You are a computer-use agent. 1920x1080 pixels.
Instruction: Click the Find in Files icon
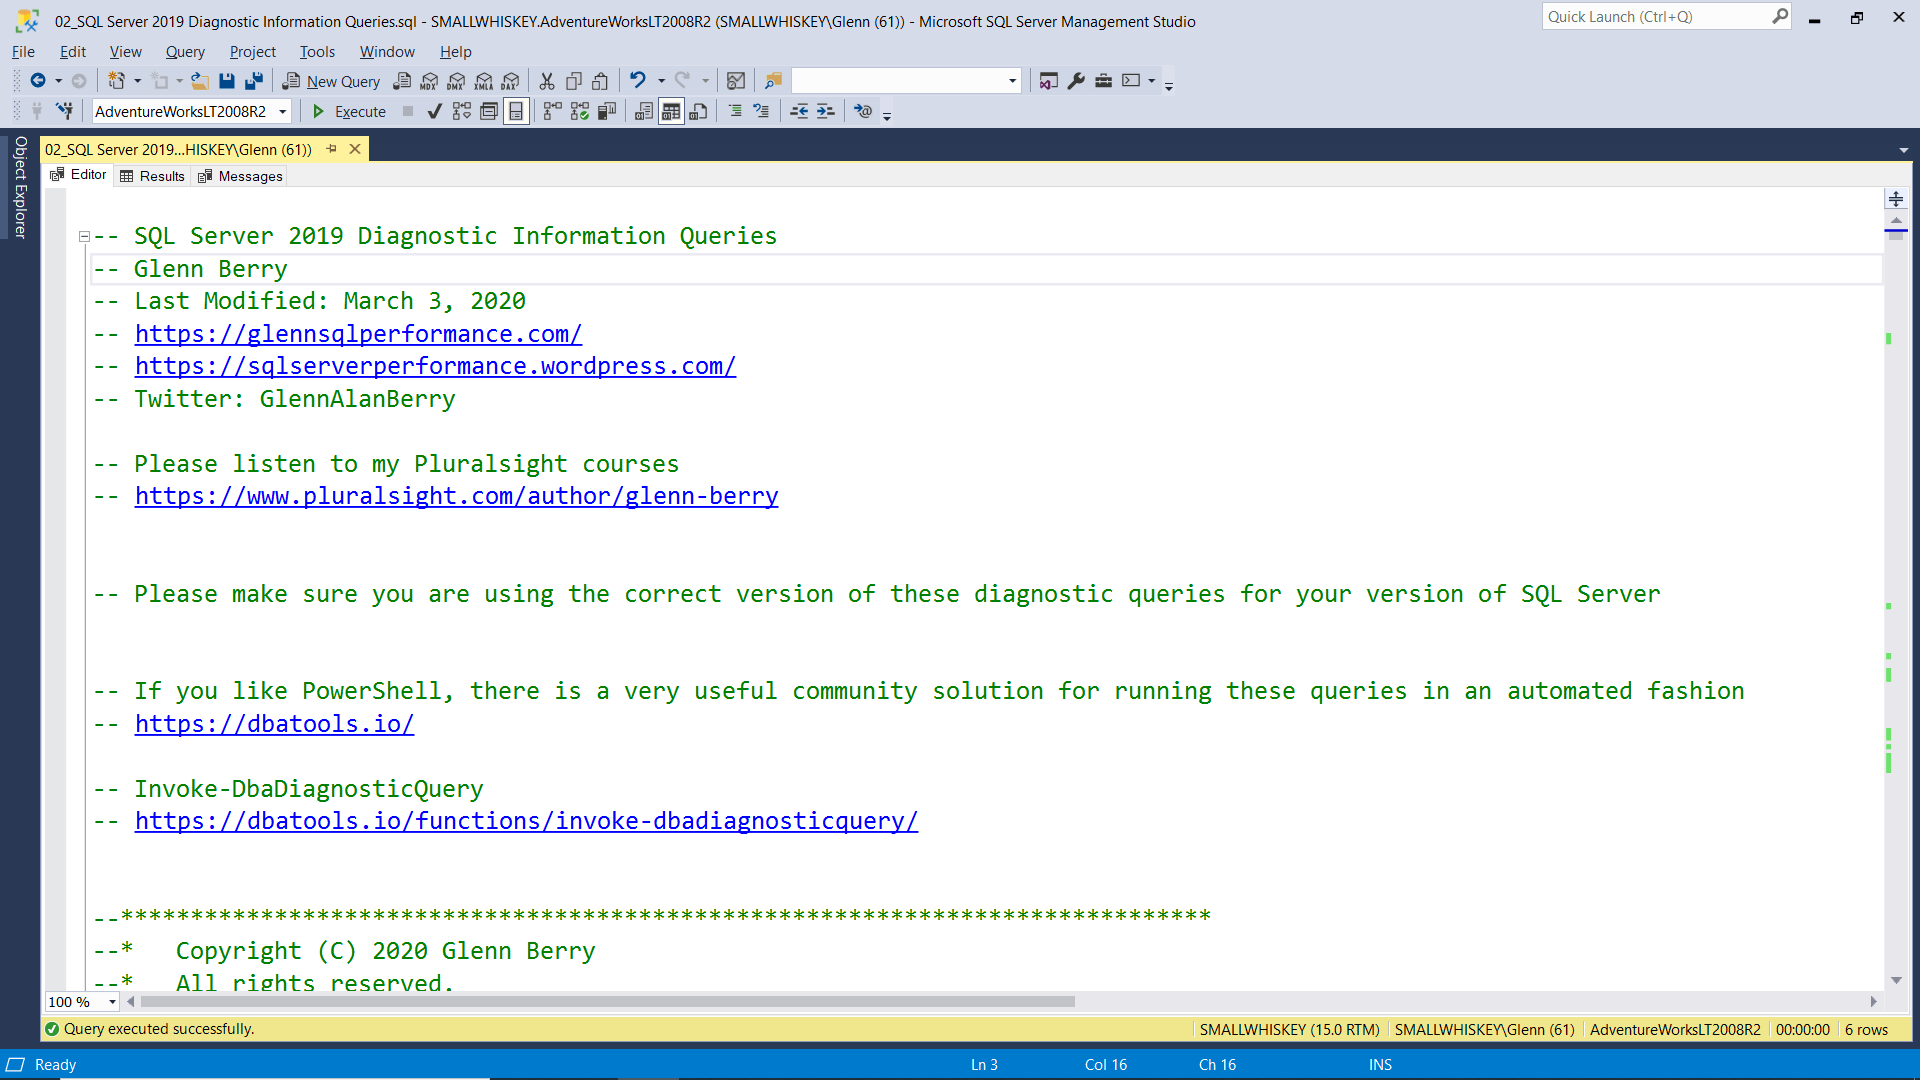pos(773,81)
